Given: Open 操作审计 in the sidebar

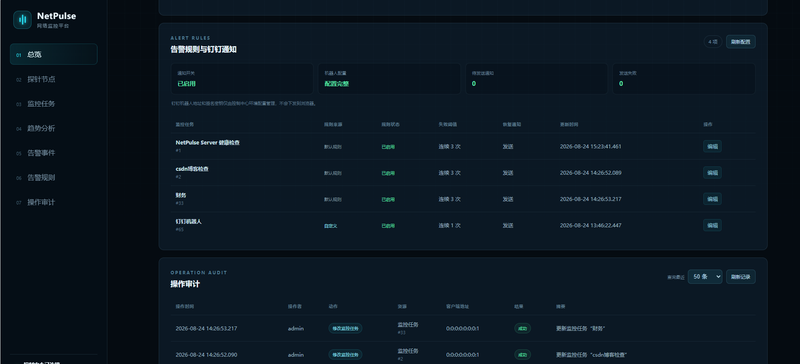Looking at the screenshot, I should 54,202.
